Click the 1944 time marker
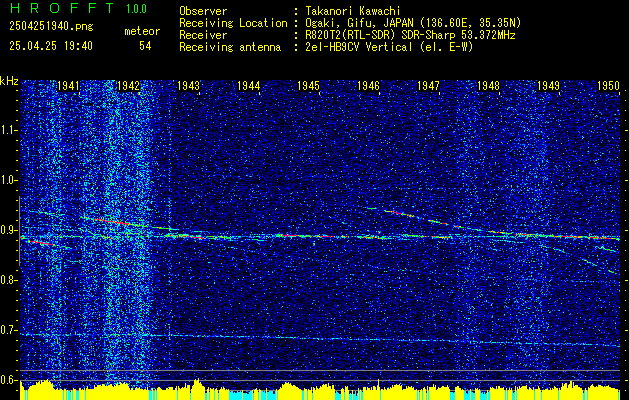This screenshot has height=400, width=629. pyautogui.click(x=248, y=86)
